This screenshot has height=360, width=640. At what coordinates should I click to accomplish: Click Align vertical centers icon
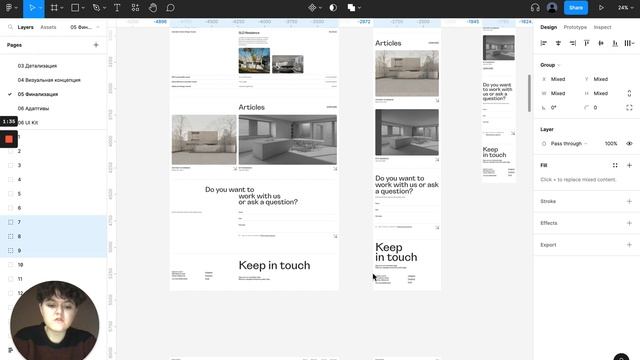coord(601,43)
